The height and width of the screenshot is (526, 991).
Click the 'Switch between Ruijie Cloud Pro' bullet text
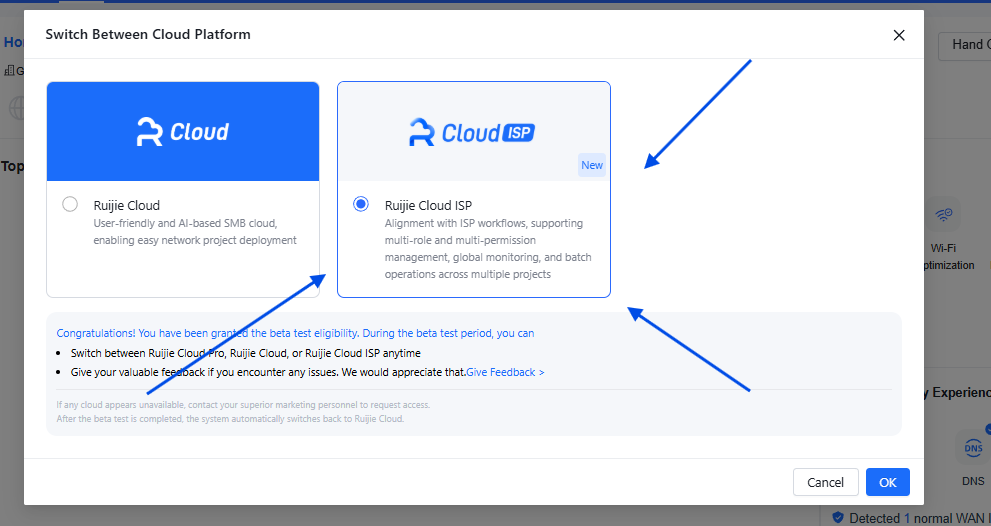(245, 353)
